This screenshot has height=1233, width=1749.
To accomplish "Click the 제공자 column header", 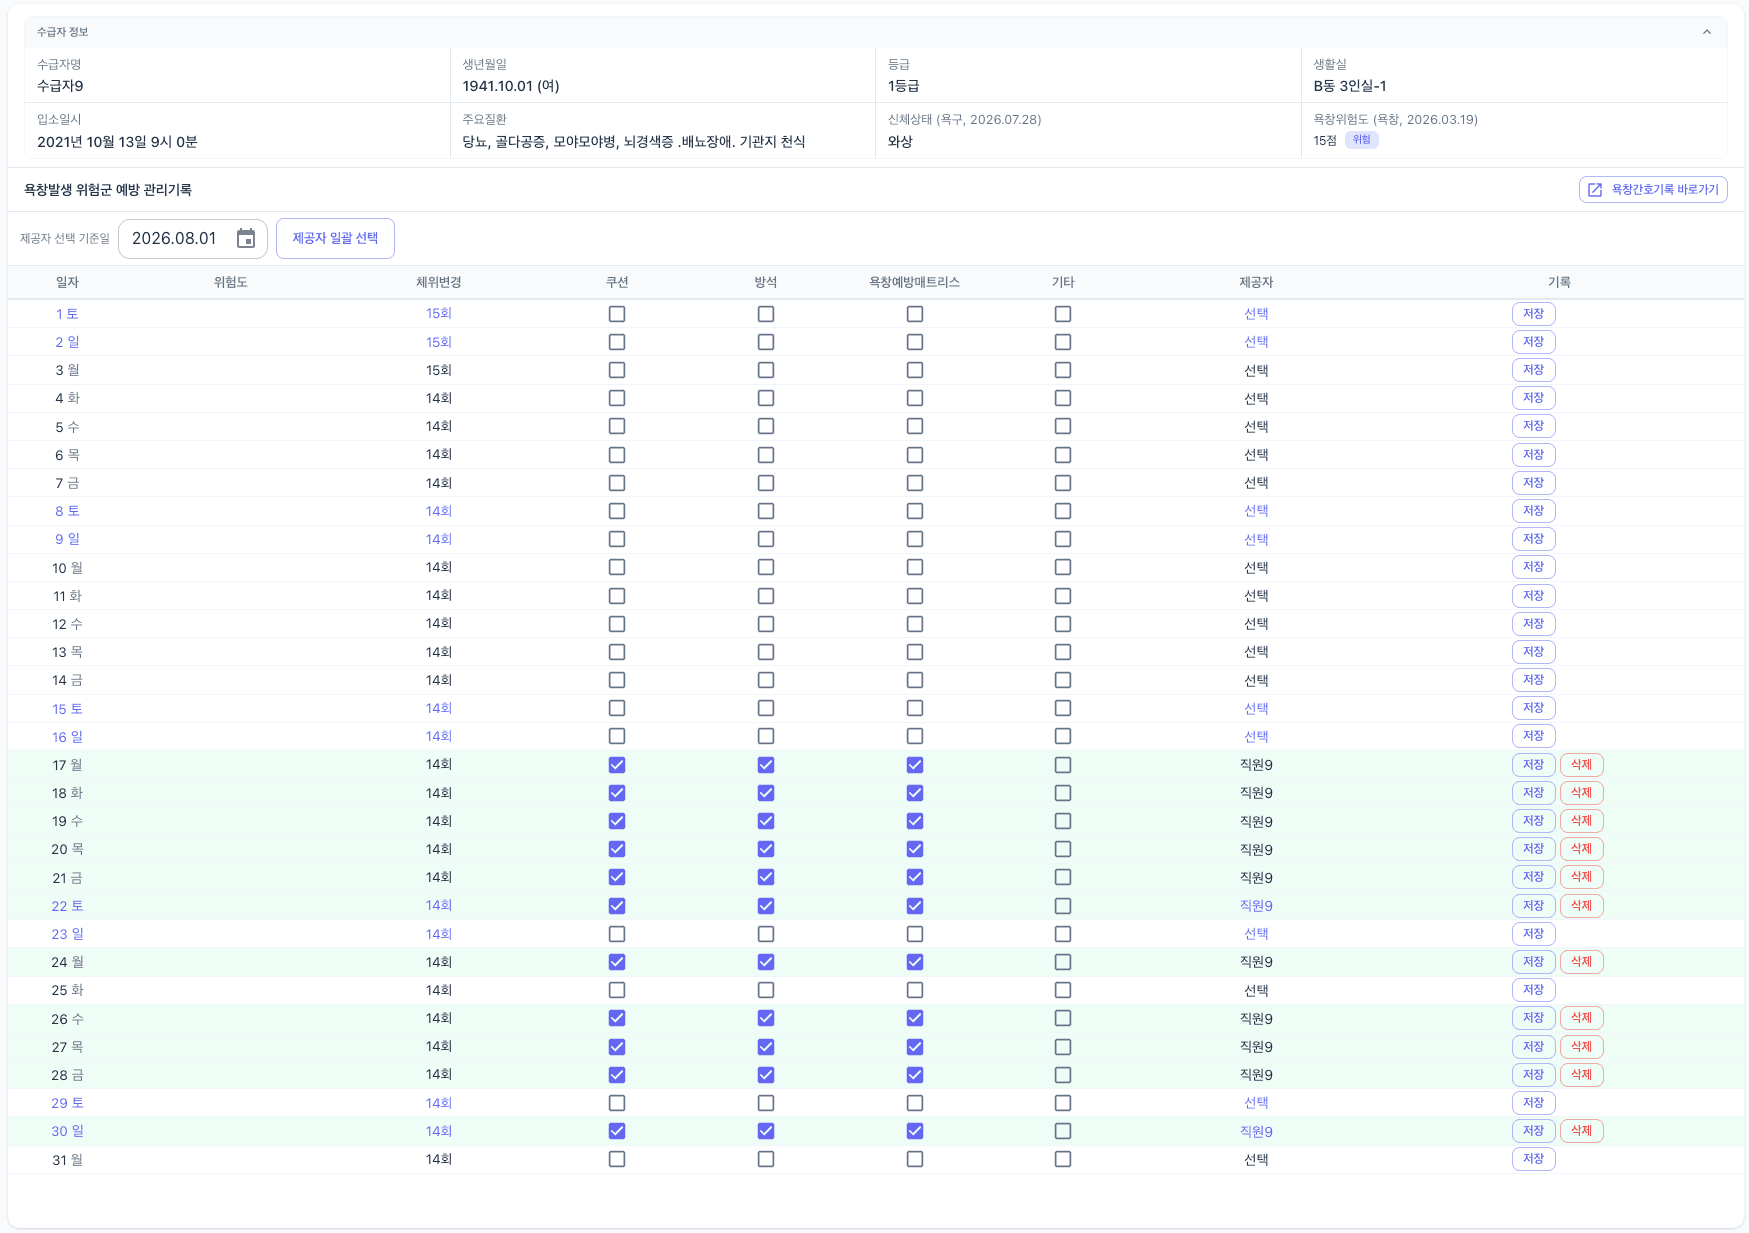I will pos(1256,282).
